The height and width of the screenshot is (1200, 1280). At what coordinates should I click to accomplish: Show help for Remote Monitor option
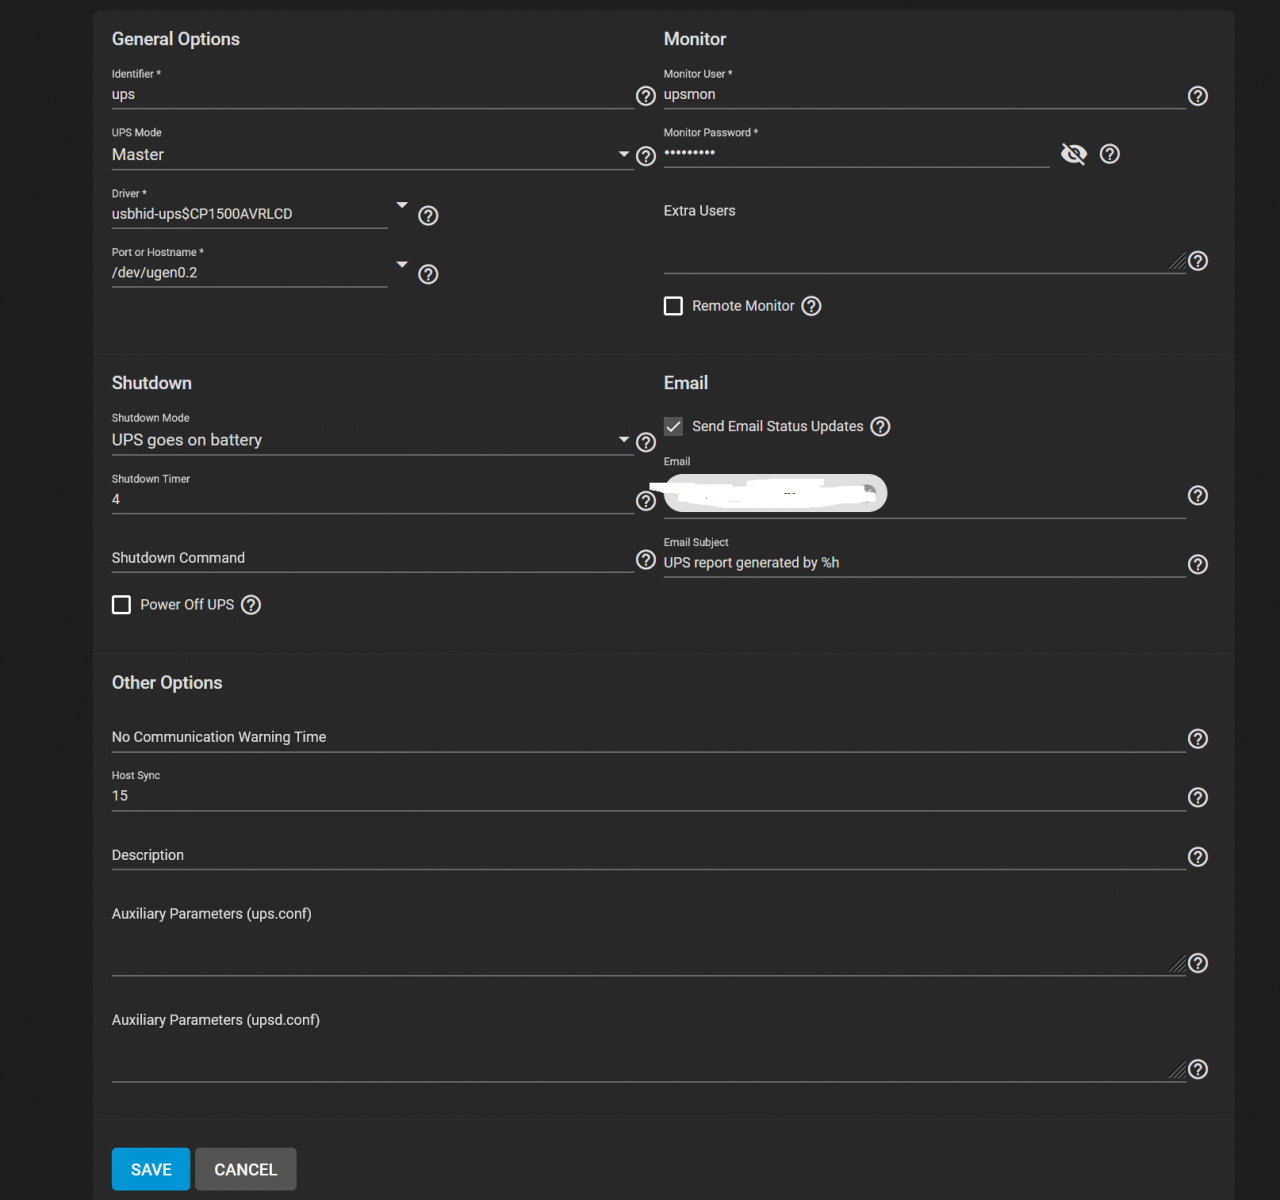812,306
